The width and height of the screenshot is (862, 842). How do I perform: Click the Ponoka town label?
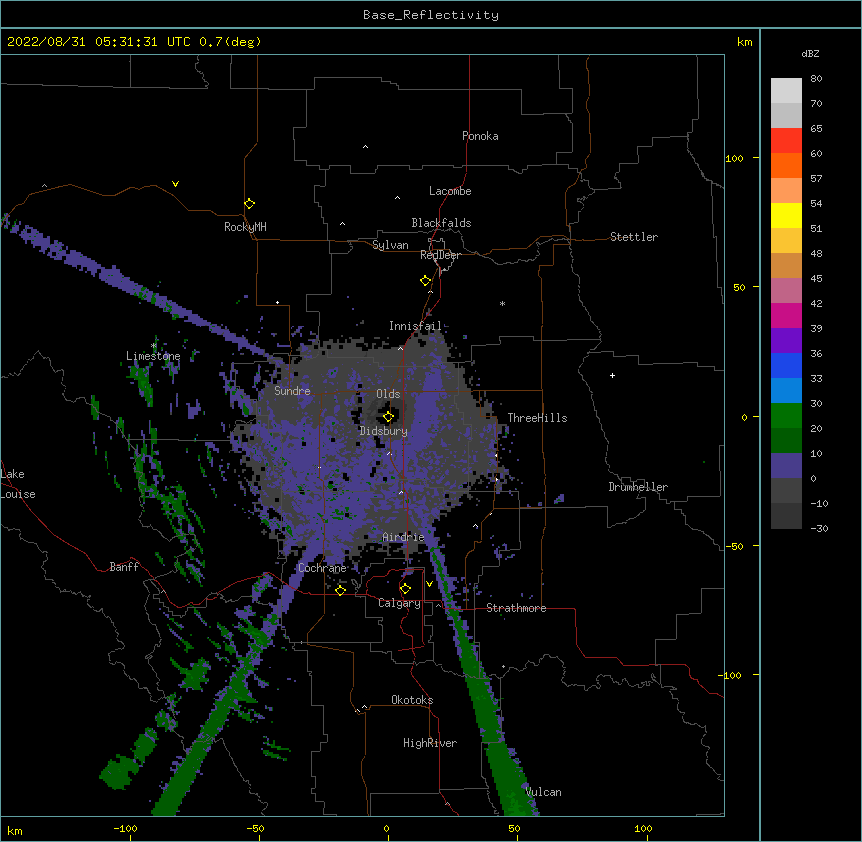click(480, 136)
